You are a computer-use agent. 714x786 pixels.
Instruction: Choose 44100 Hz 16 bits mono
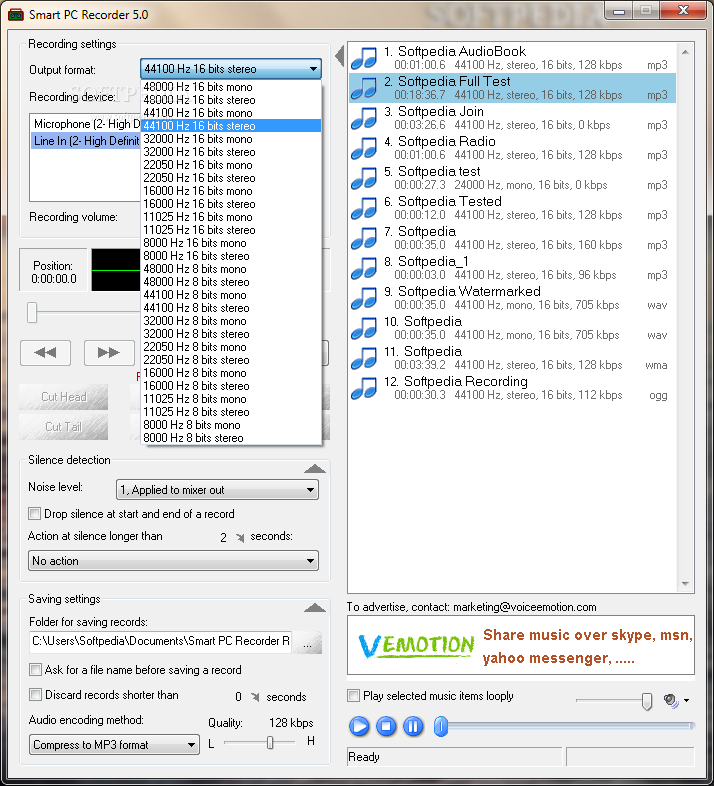tap(231, 113)
